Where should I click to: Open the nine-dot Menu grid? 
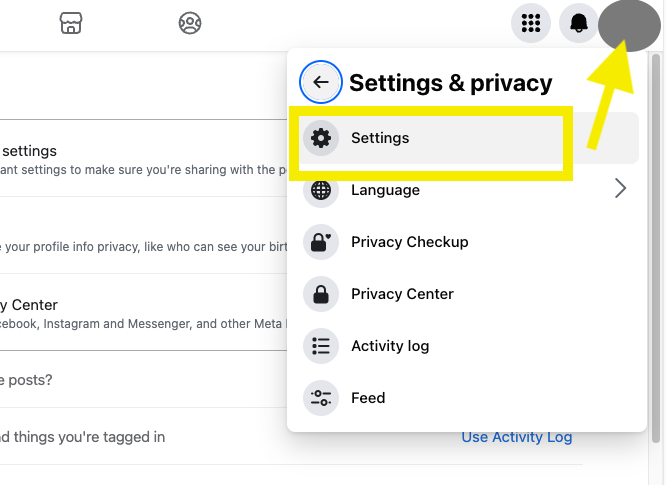tap(531, 23)
